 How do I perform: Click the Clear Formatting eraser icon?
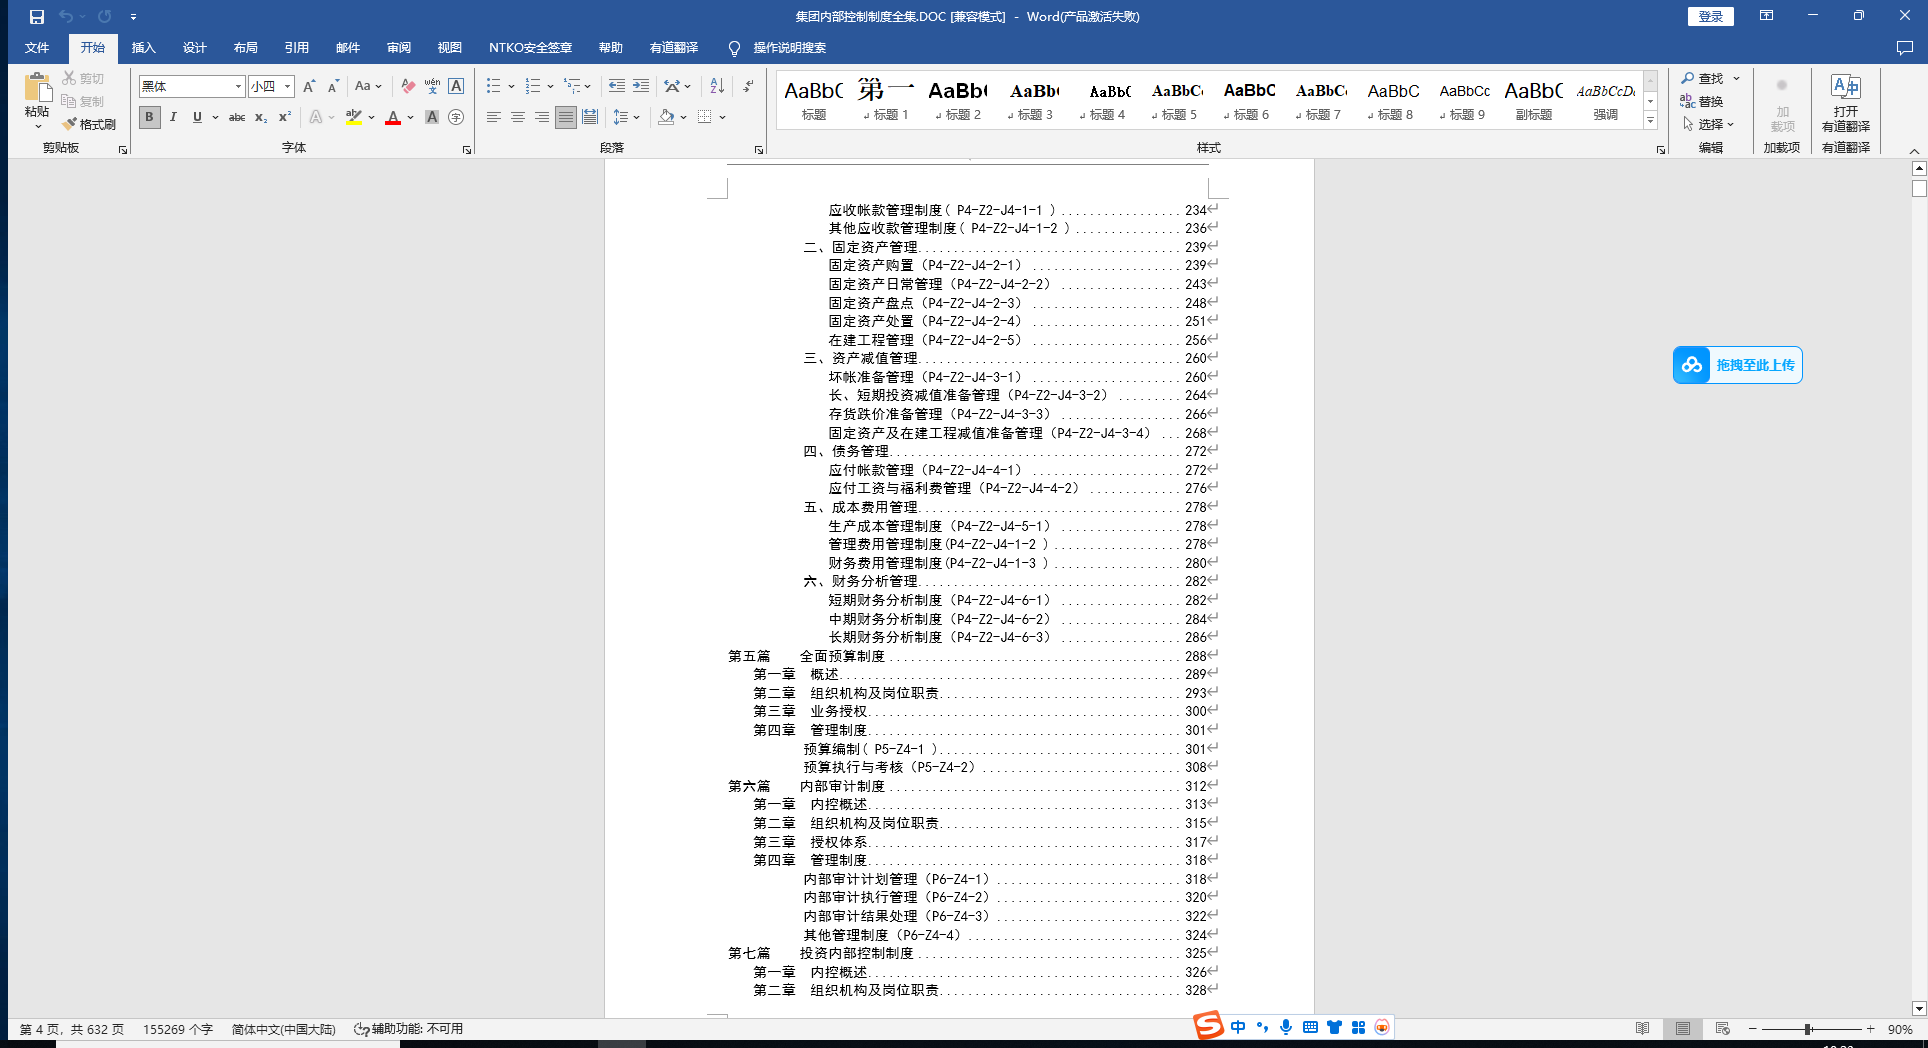click(x=408, y=87)
